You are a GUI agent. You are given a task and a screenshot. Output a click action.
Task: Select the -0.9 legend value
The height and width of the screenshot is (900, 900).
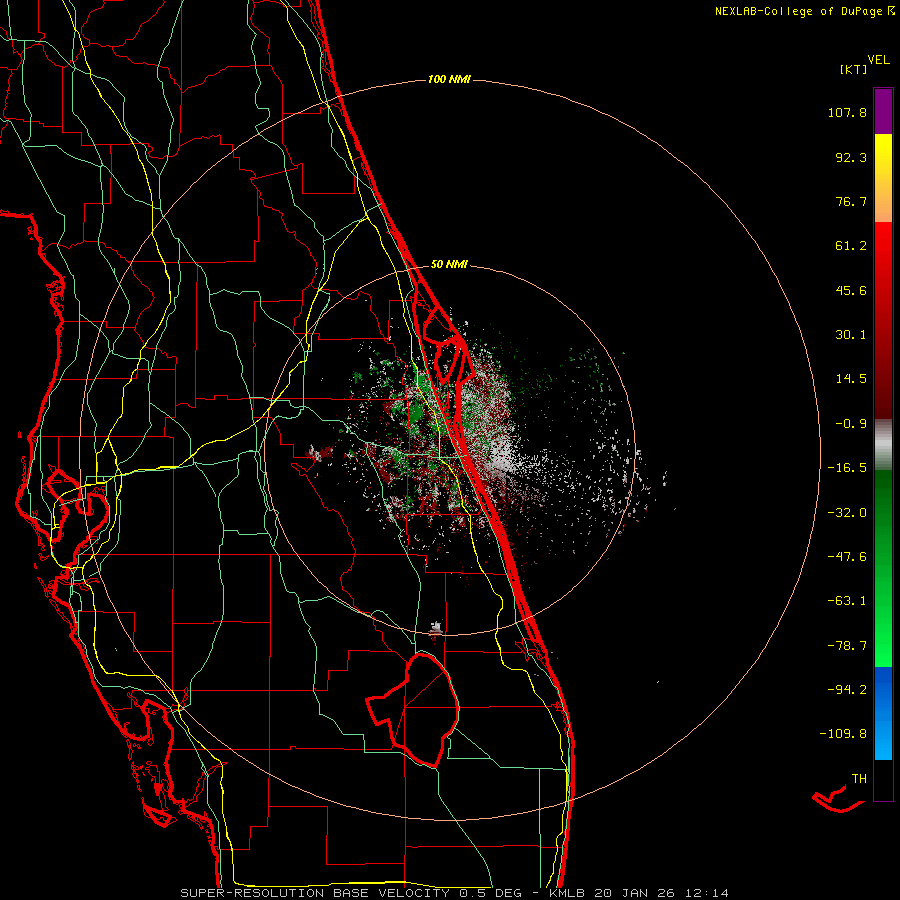click(x=851, y=424)
